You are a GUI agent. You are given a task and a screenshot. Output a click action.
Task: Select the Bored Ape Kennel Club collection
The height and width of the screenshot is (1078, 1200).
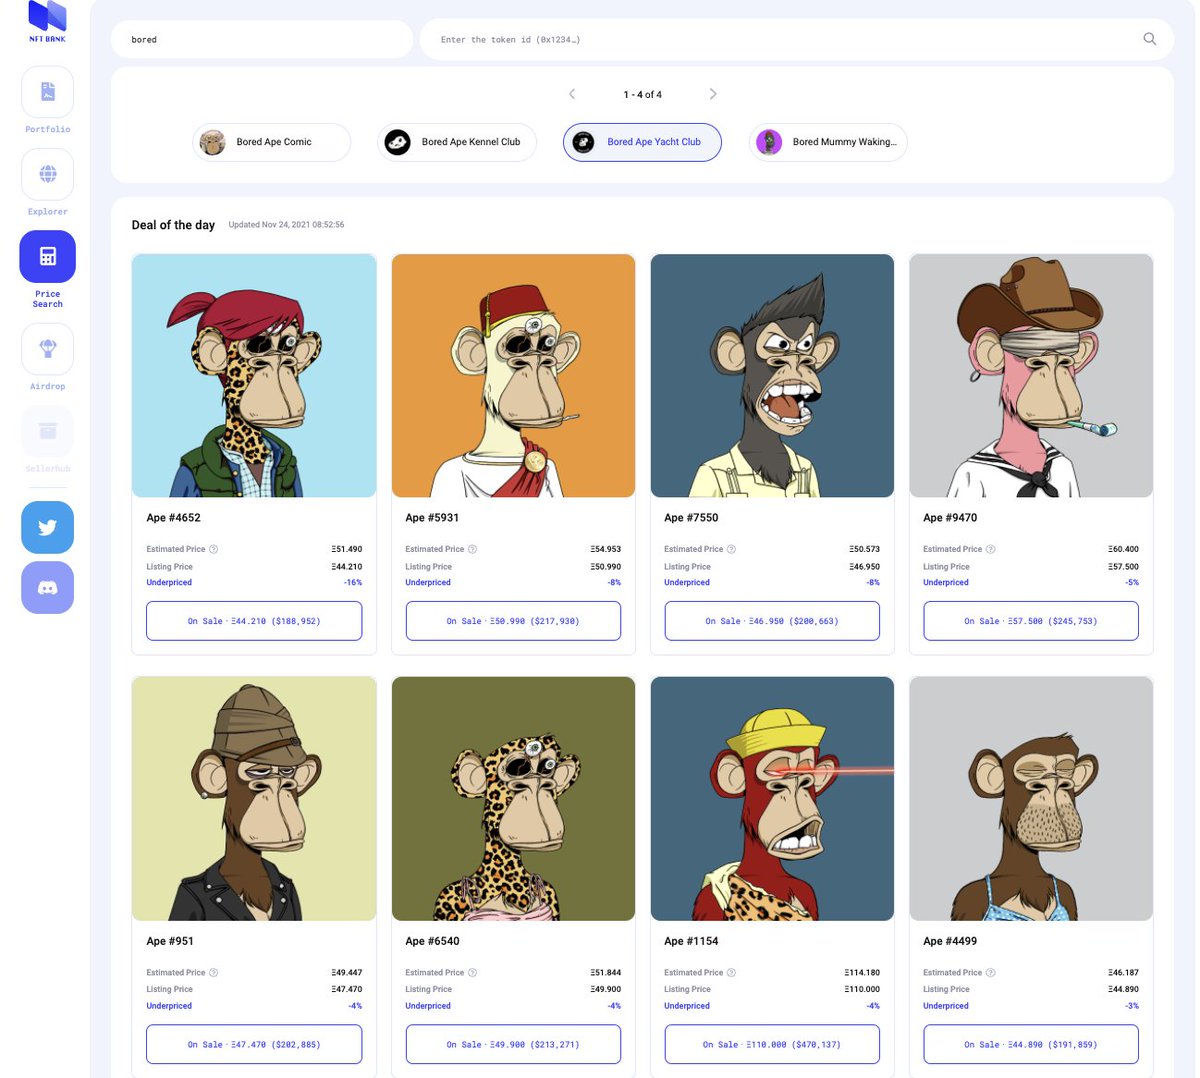[x=457, y=142]
